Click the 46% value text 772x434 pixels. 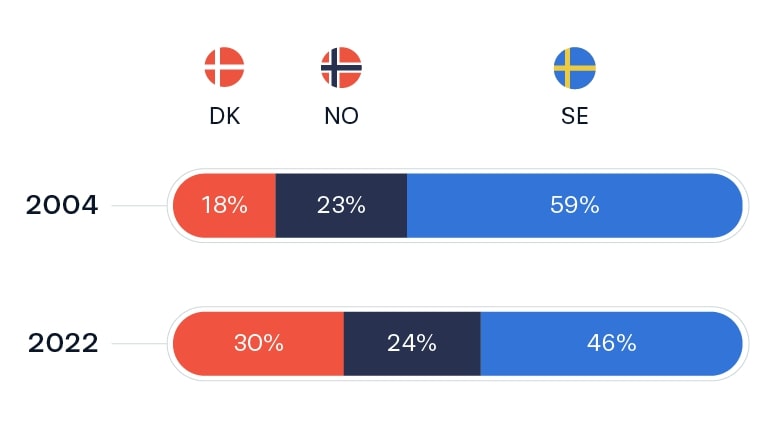click(x=611, y=343)
